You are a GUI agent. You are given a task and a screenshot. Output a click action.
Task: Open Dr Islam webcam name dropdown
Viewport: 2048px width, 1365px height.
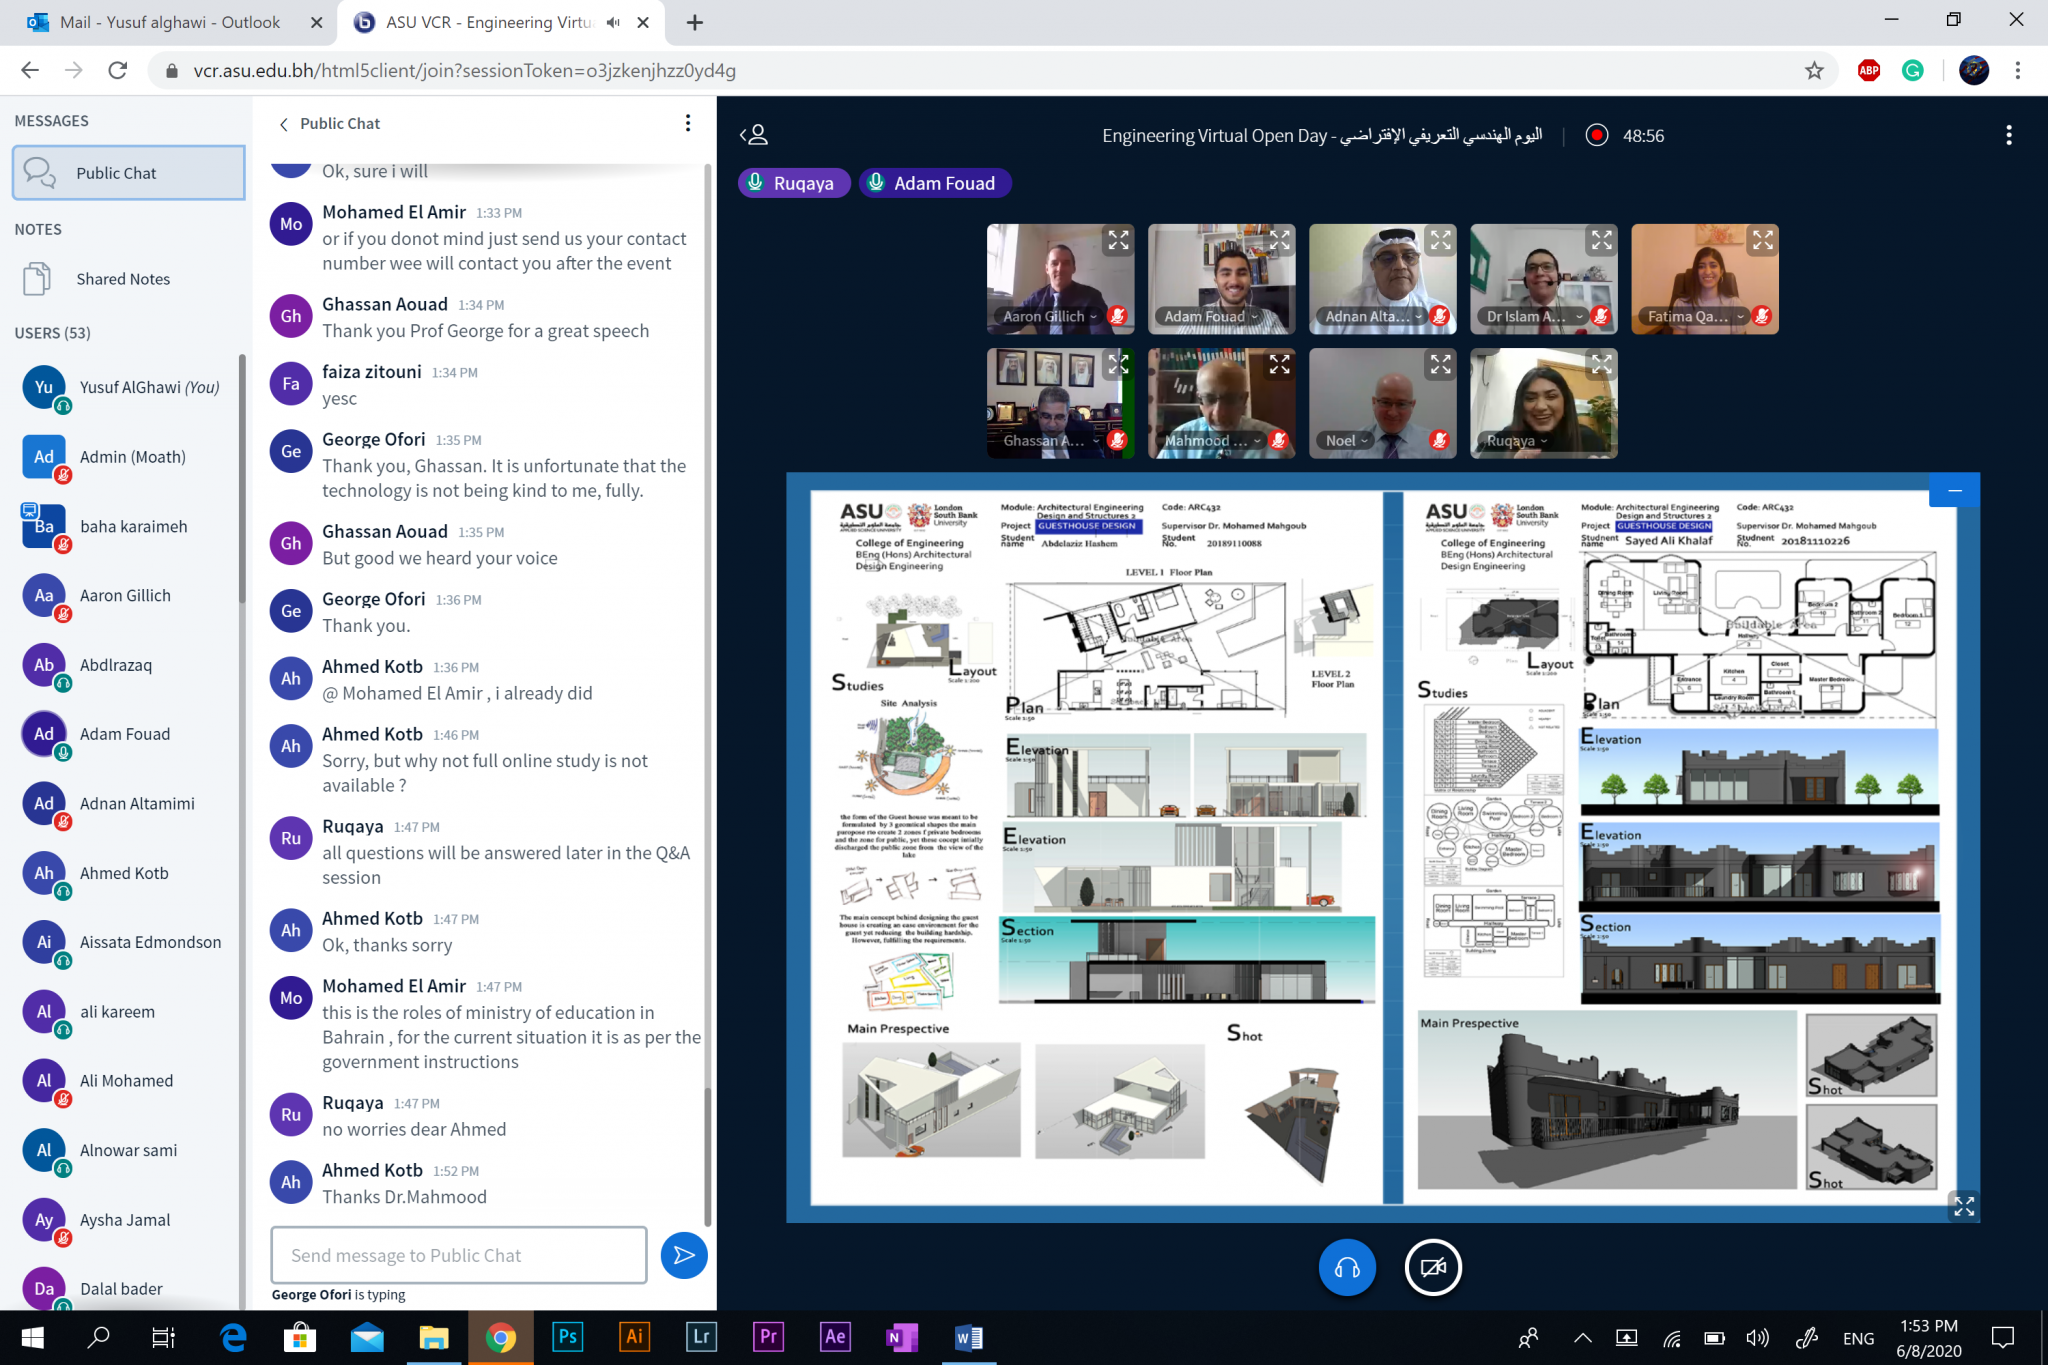pos(1534,316)
